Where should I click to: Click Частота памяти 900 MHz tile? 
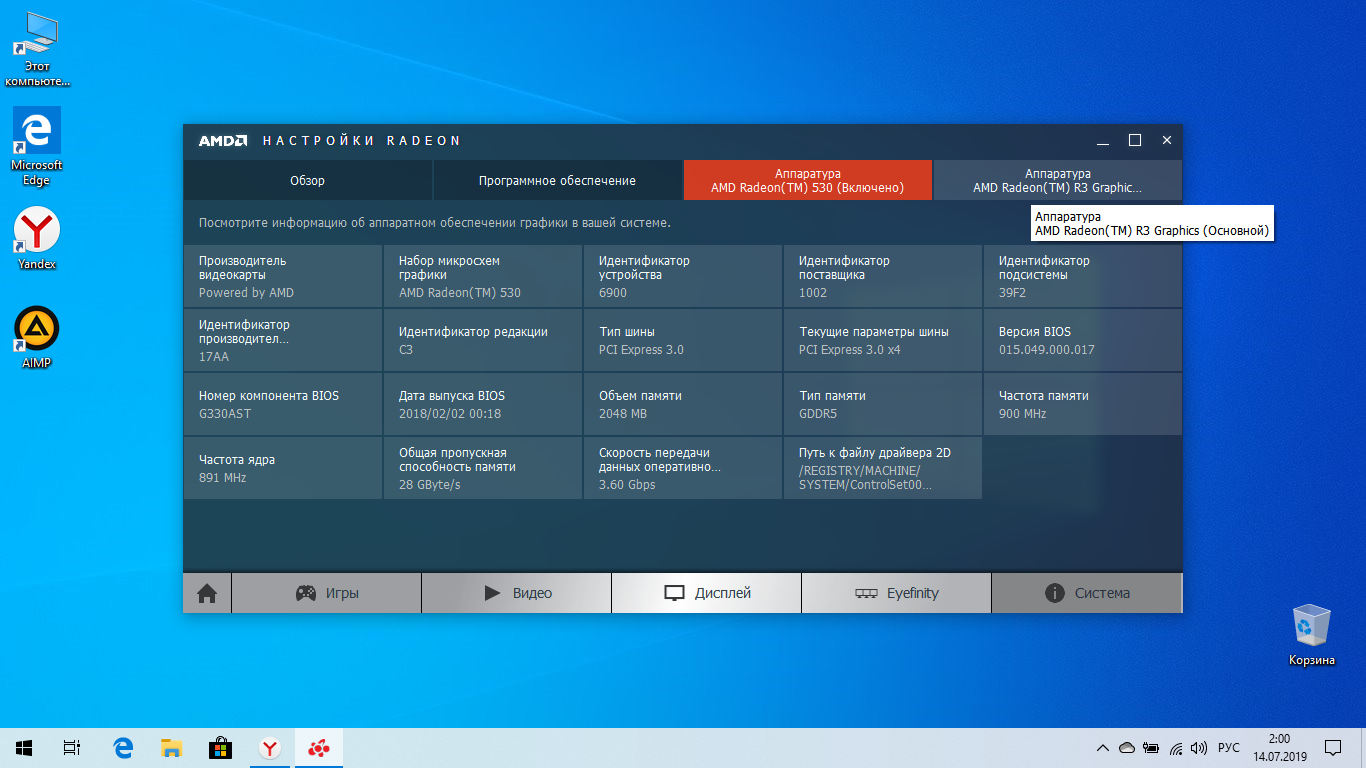[1083, 404]
